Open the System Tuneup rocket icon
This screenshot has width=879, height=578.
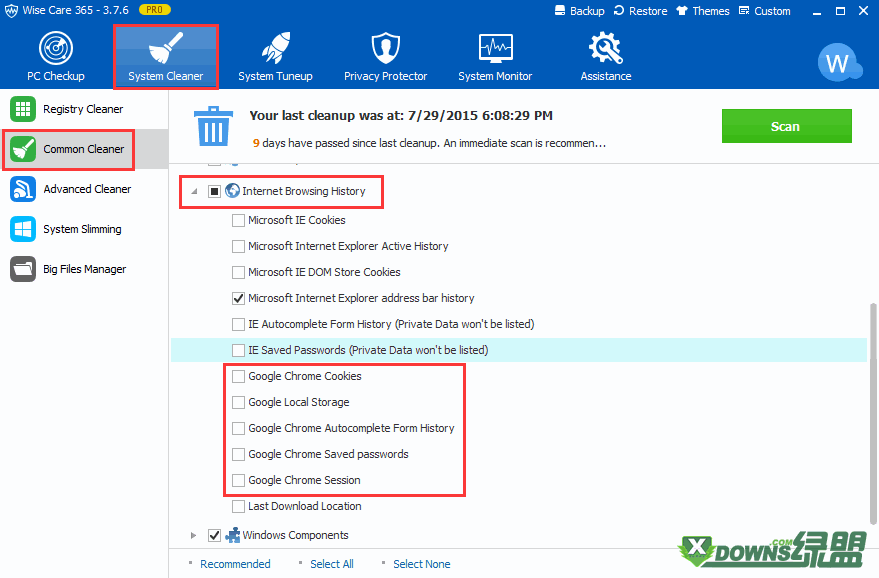click(x=275, y=48)
